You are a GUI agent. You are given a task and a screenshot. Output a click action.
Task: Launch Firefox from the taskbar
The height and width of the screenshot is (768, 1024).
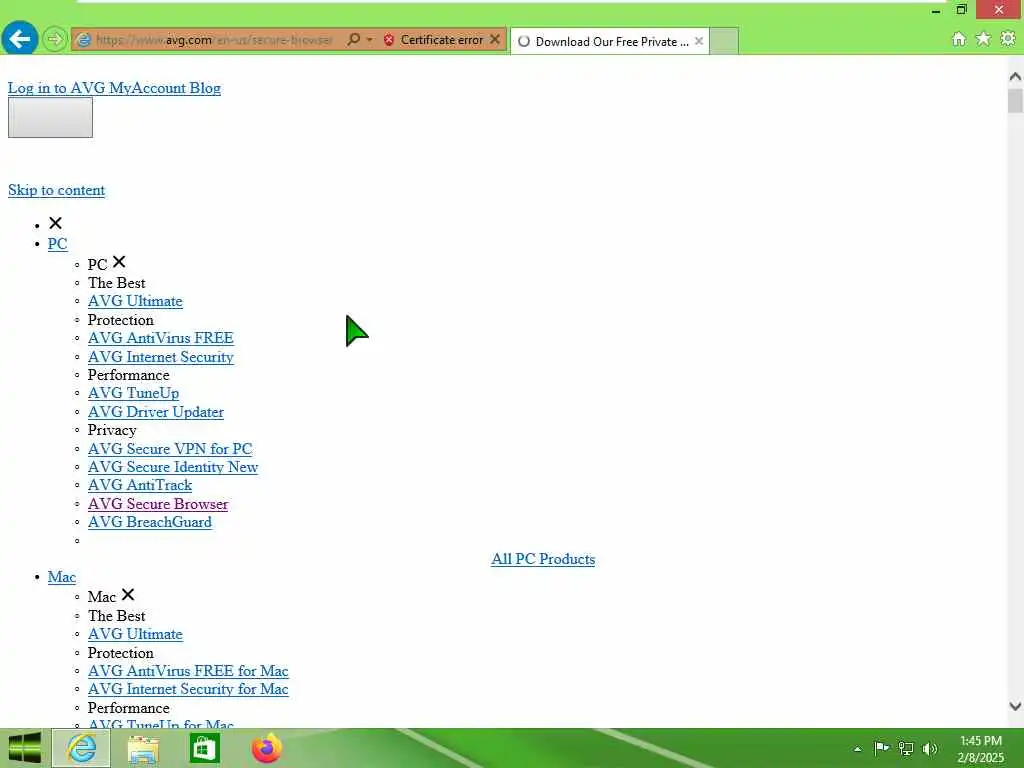(267, 748)
